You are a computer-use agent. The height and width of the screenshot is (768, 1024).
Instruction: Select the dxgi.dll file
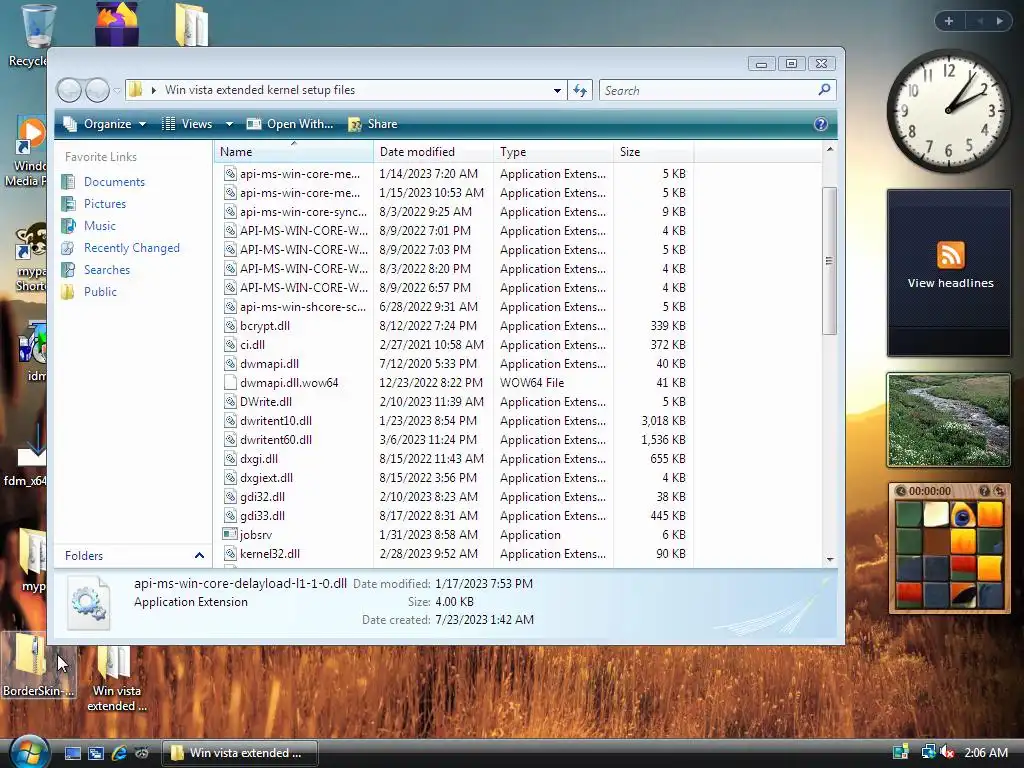259,458
